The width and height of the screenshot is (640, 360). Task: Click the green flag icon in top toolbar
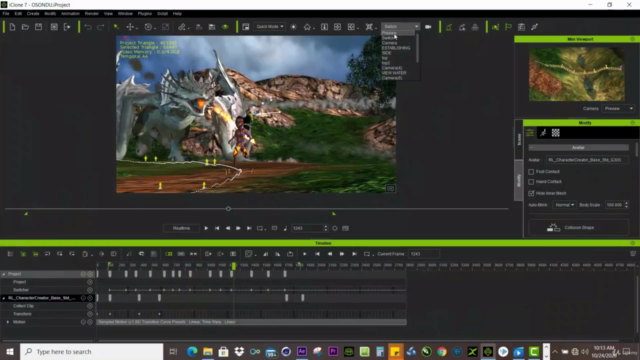pyautogui.click(x=508, y=27)
